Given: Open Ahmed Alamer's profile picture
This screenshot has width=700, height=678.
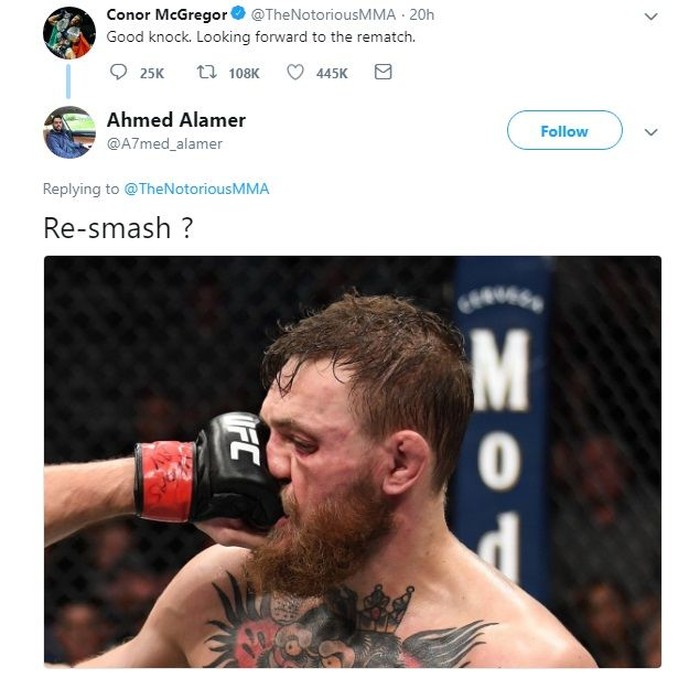Looking at the screenshot, I should pos(69,133).
